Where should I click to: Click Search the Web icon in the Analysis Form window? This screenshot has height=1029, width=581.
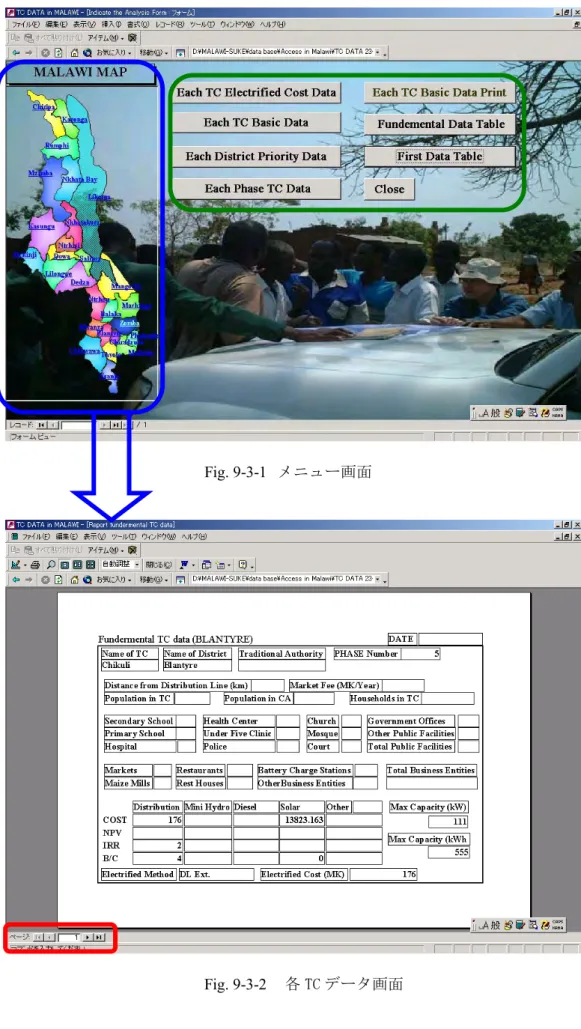tap(87, 52)
